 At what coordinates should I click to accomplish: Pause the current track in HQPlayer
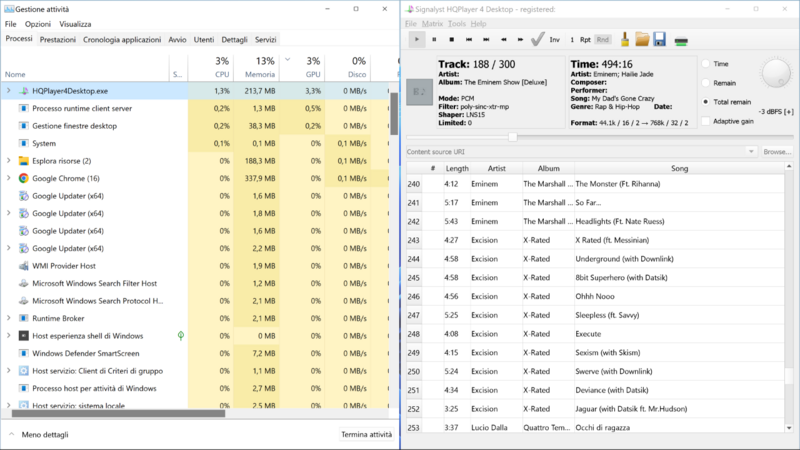pos(434,39)
